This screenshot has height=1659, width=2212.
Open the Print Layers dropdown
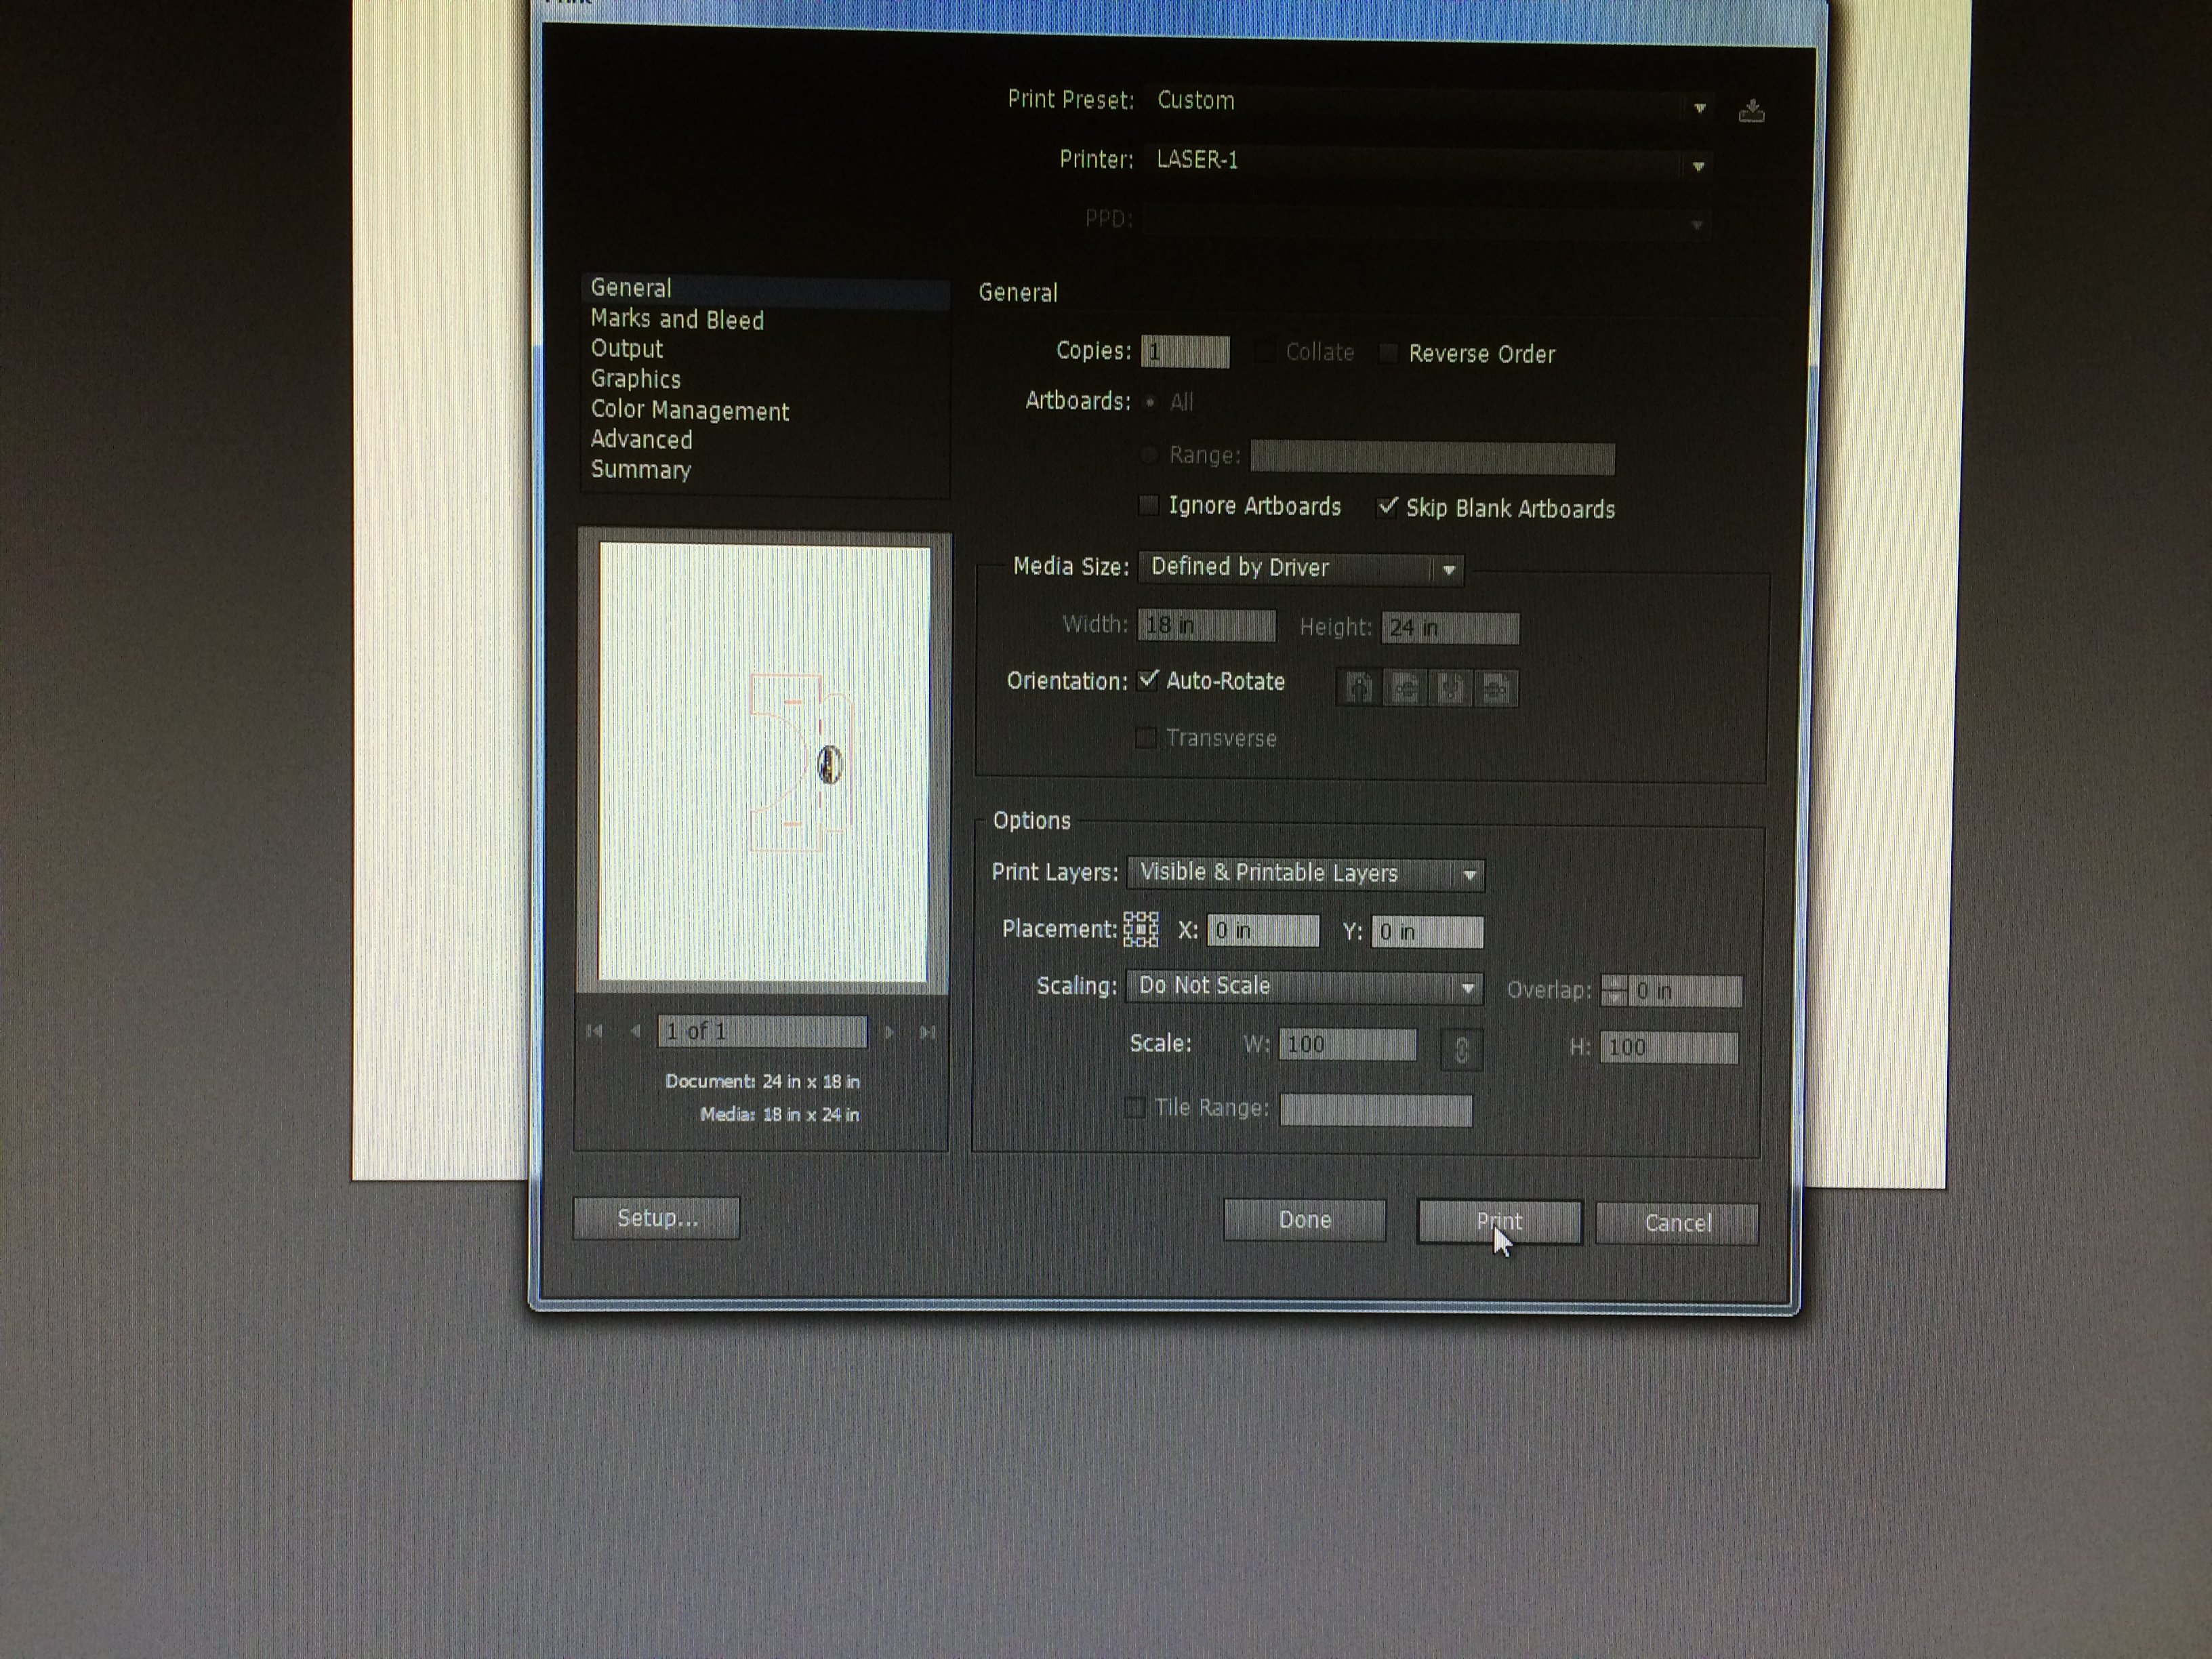pos(1306,873)
